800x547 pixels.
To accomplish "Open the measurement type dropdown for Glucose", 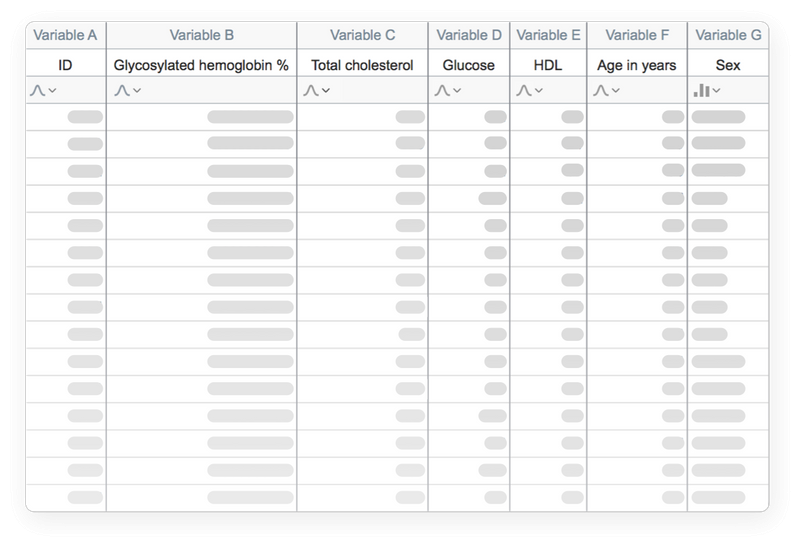I will (457, 91).
